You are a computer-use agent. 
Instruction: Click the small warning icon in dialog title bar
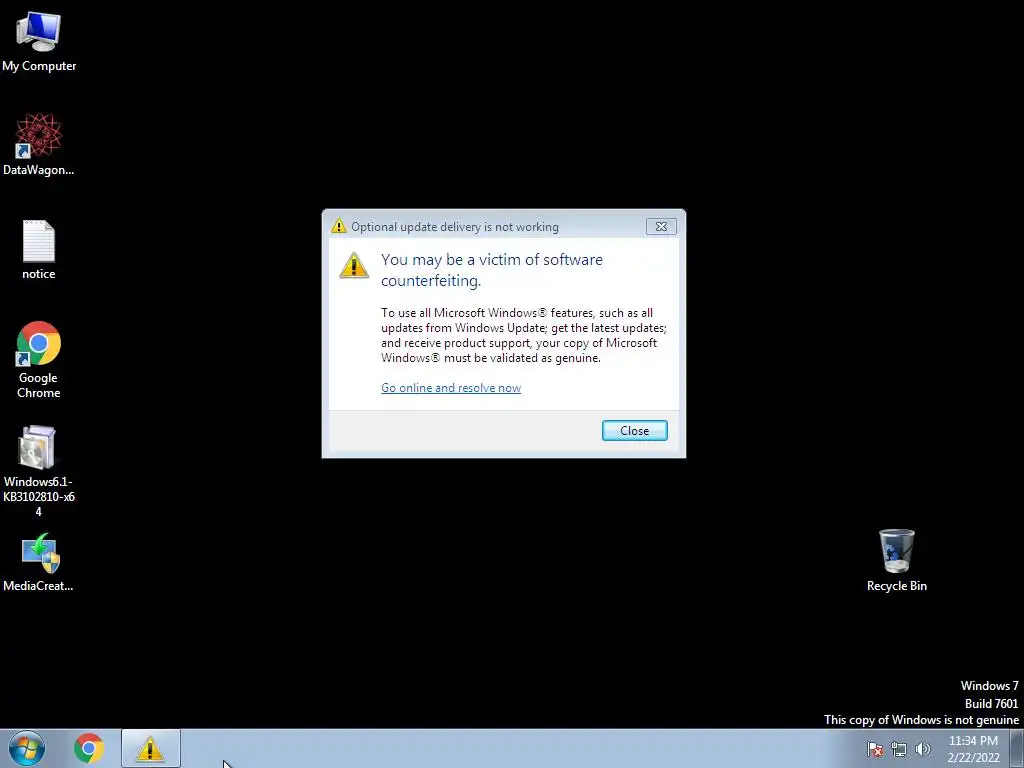tap(338, 227)
